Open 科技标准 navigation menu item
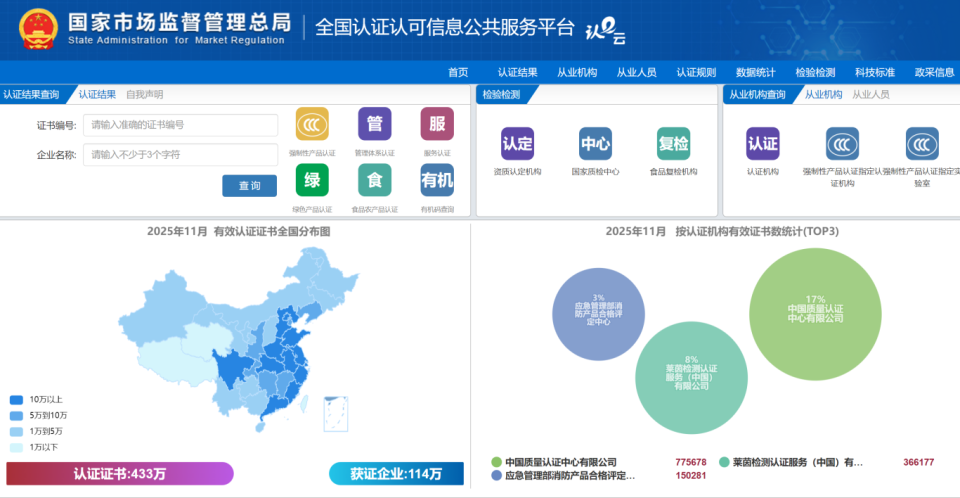This screenshot has width=960, height=498. pos(875,72)
